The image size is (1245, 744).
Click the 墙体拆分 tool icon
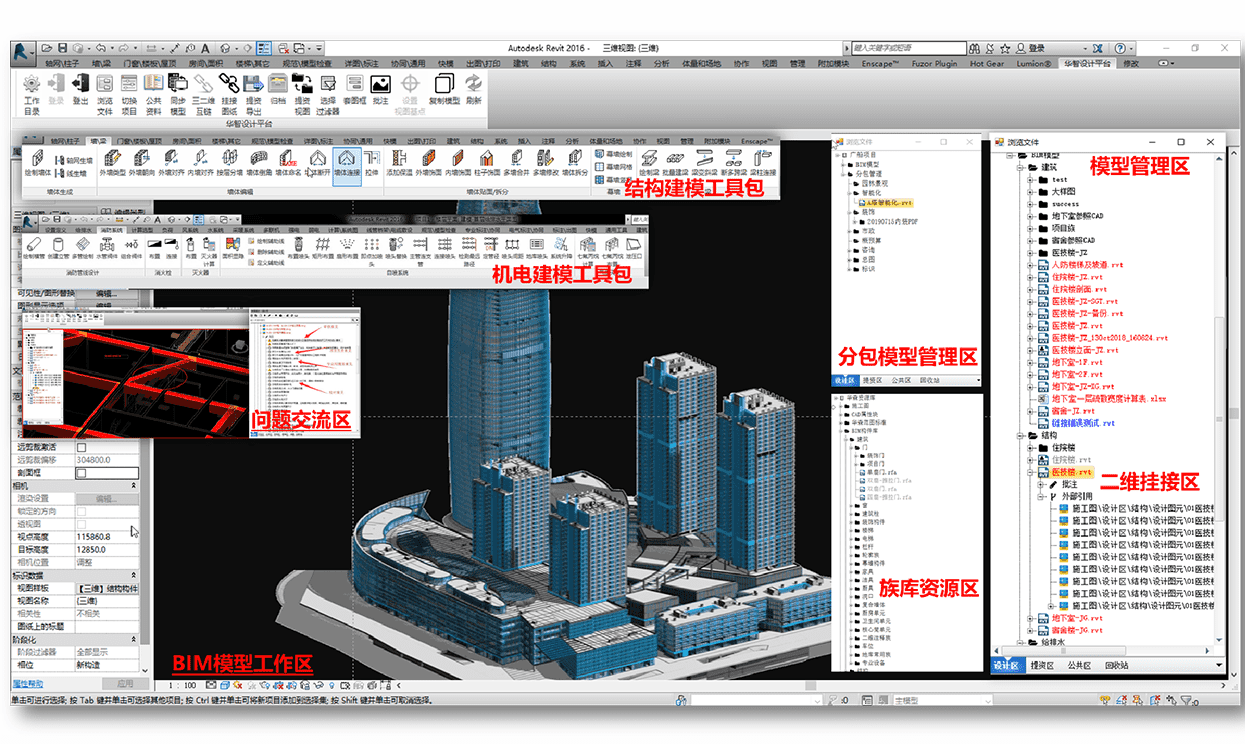pyautogui.click(x=575, y=159)
